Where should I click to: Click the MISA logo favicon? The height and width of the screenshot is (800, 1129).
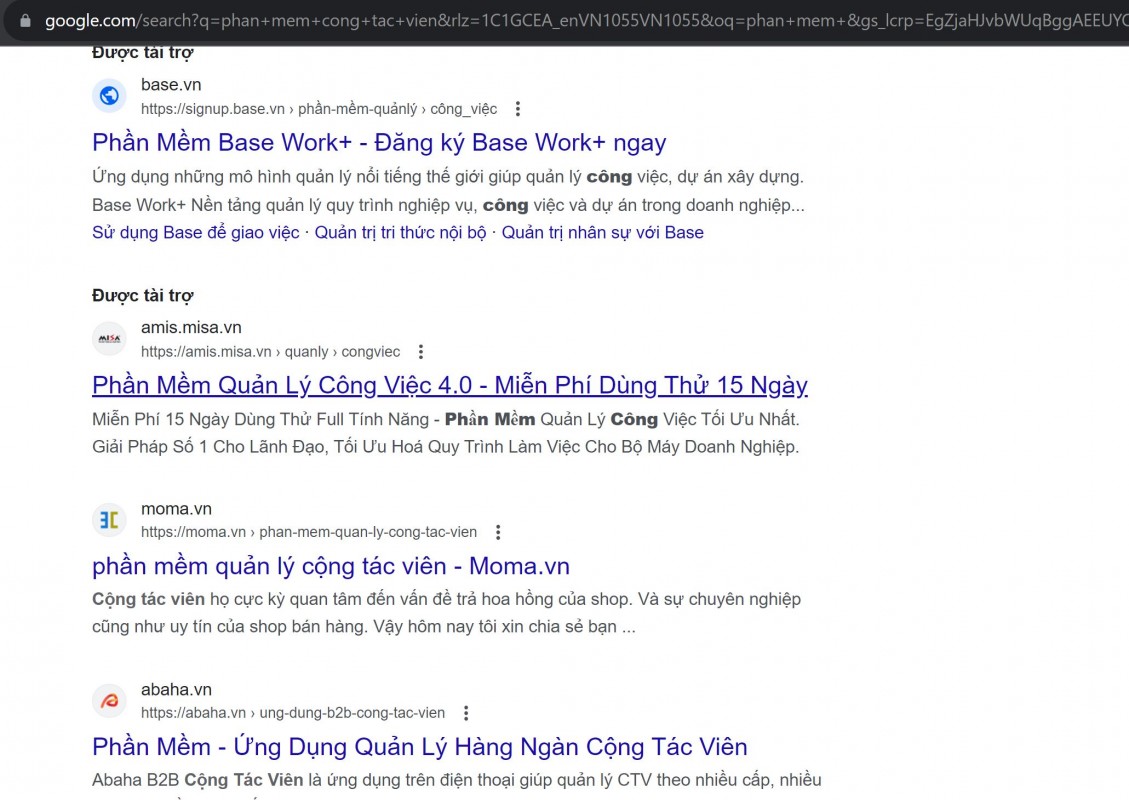[109, 339]
